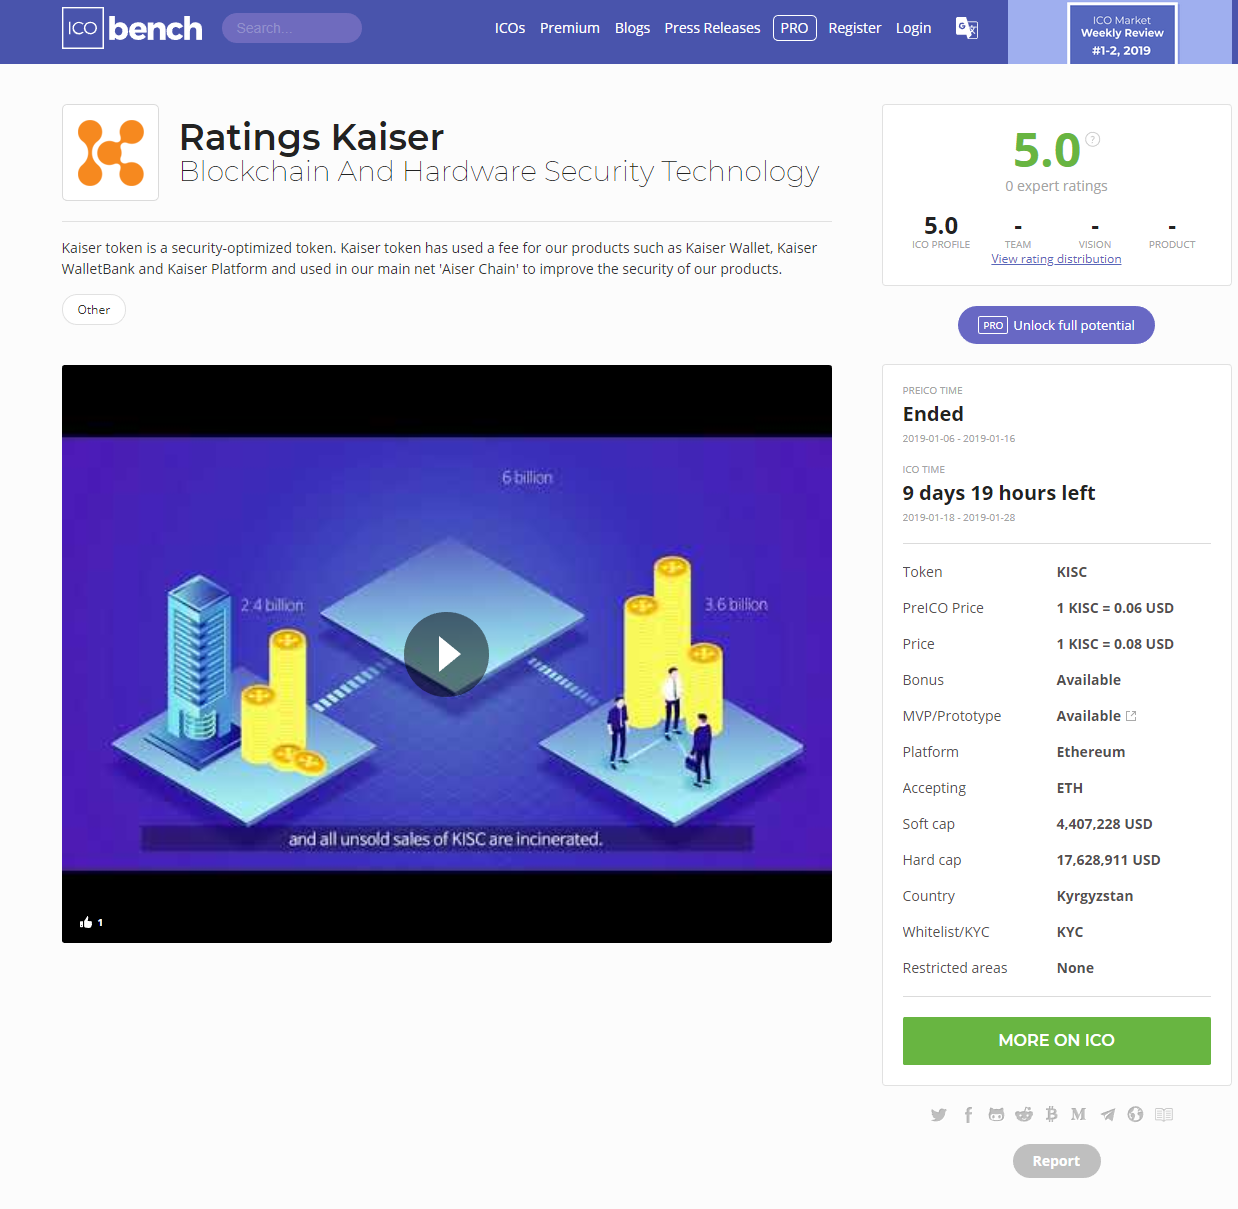
Task: Click the rating help question mark
Action: coord(1093,140)
